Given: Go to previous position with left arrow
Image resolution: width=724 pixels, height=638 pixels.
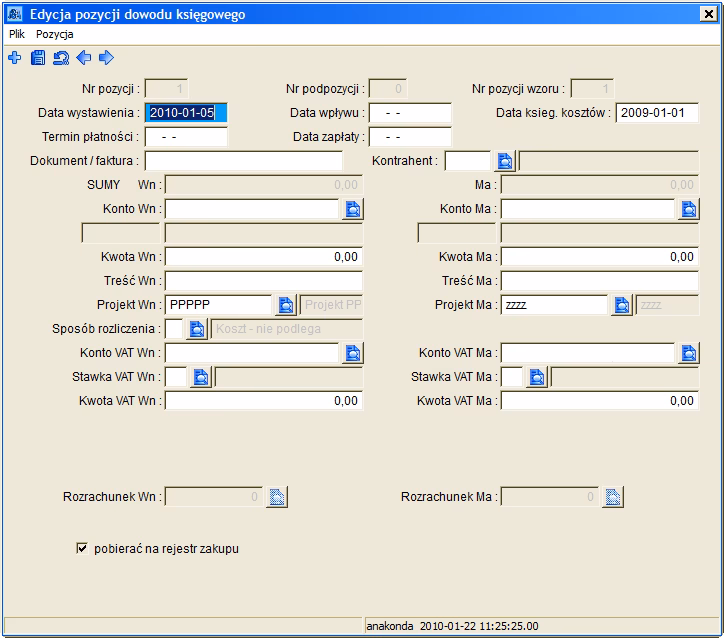Looking at the screenshot, I should tap(84, 58).
